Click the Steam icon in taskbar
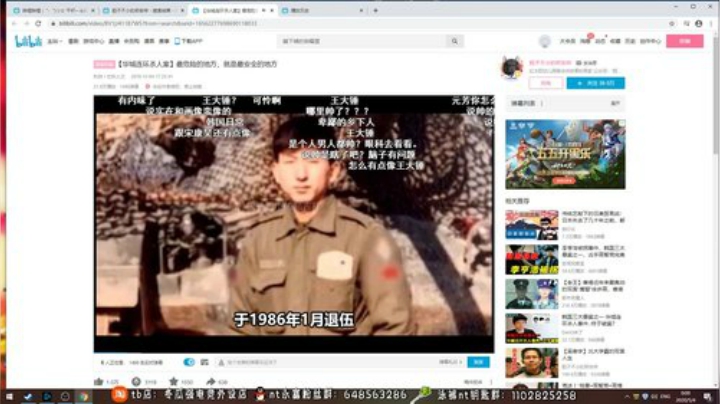720x404 pixels. pyautogui.click(x=28, y=396)
